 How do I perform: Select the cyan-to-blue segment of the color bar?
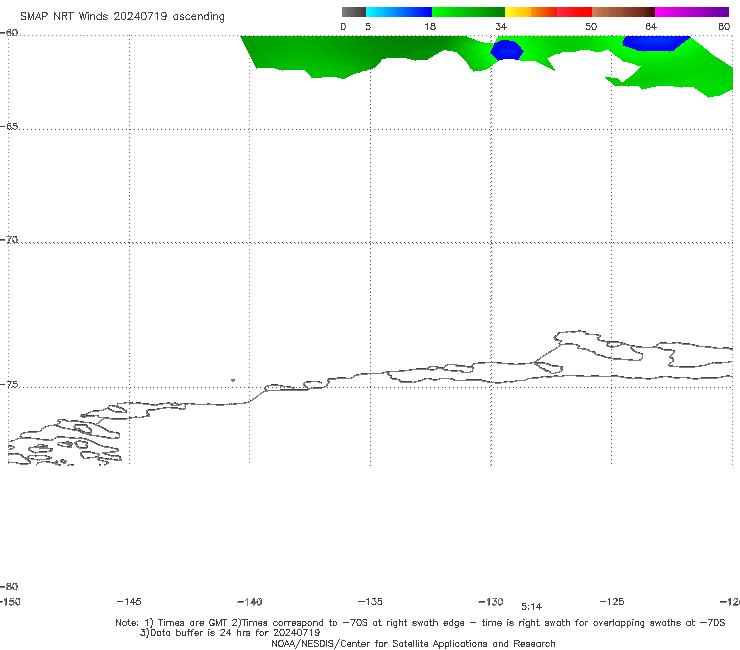pyautogui.click(x=399, y=12)
